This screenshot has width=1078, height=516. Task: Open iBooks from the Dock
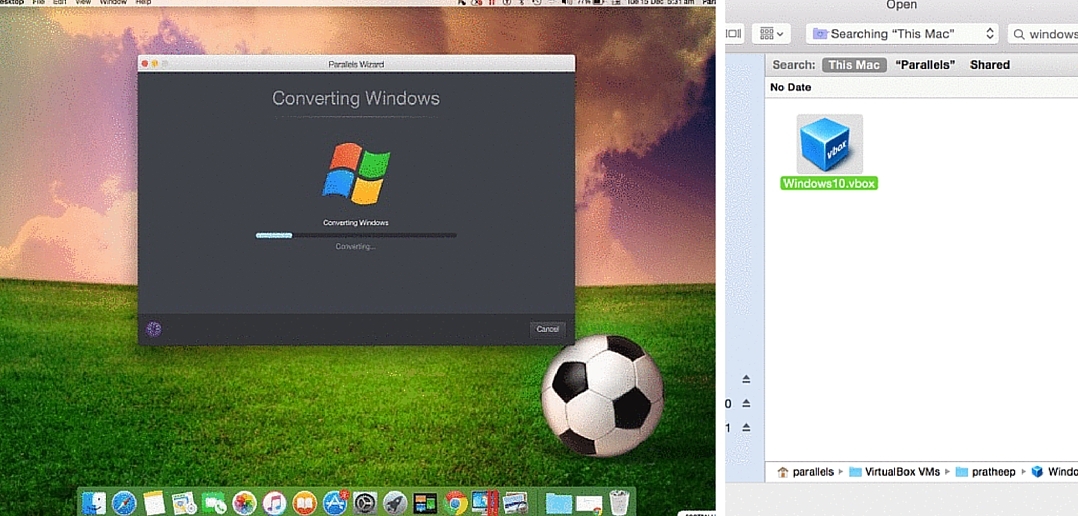pyautogui.click(x=305, y=503)
